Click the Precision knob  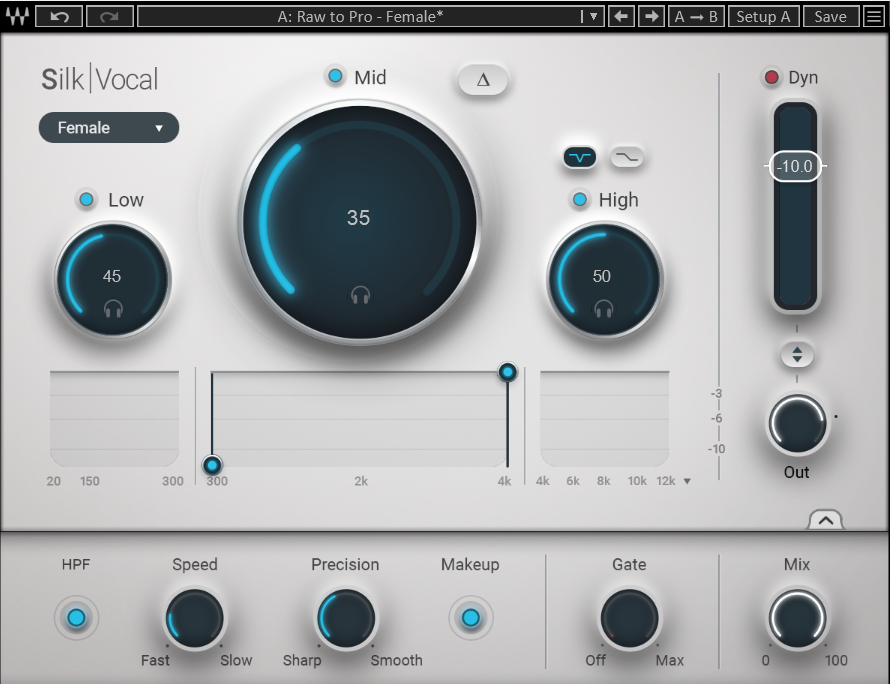click(x=345, y=618)
